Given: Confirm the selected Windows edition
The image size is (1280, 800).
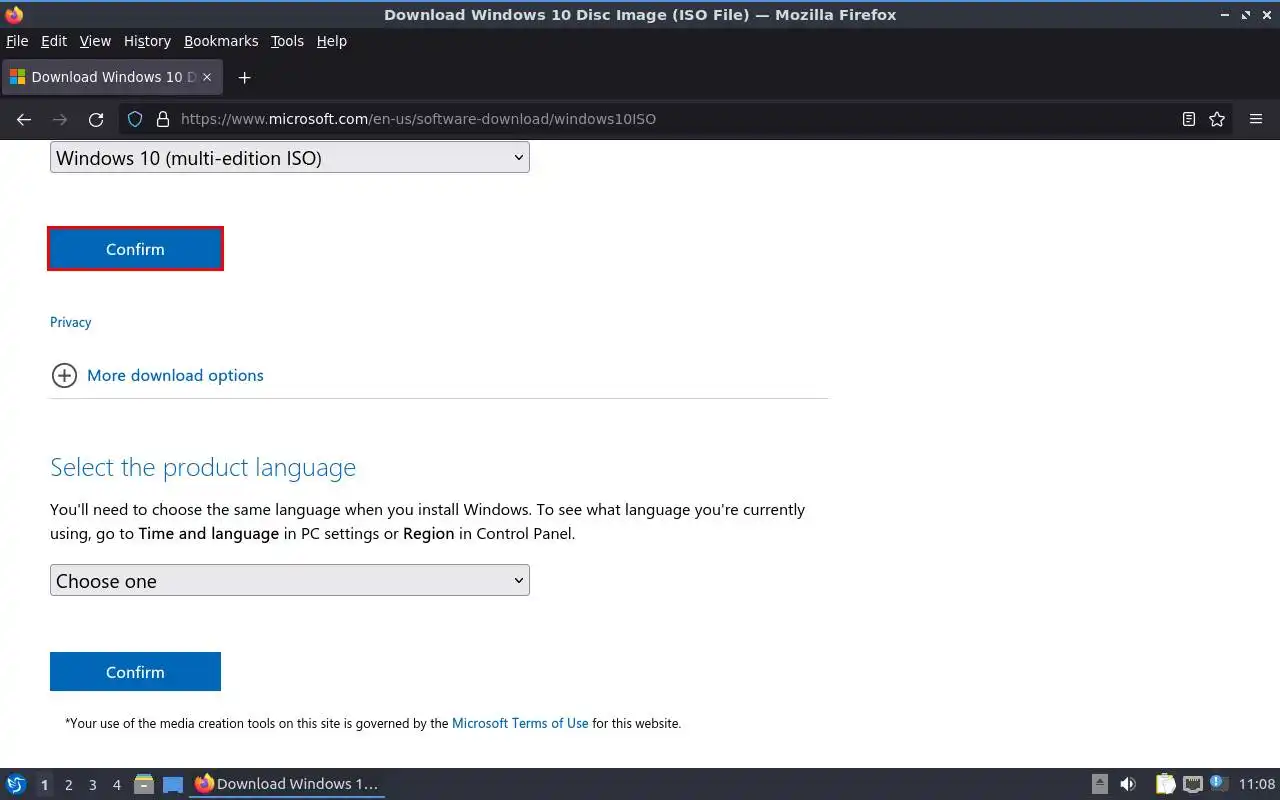Looking at the screenshot, I should [135, 249].
